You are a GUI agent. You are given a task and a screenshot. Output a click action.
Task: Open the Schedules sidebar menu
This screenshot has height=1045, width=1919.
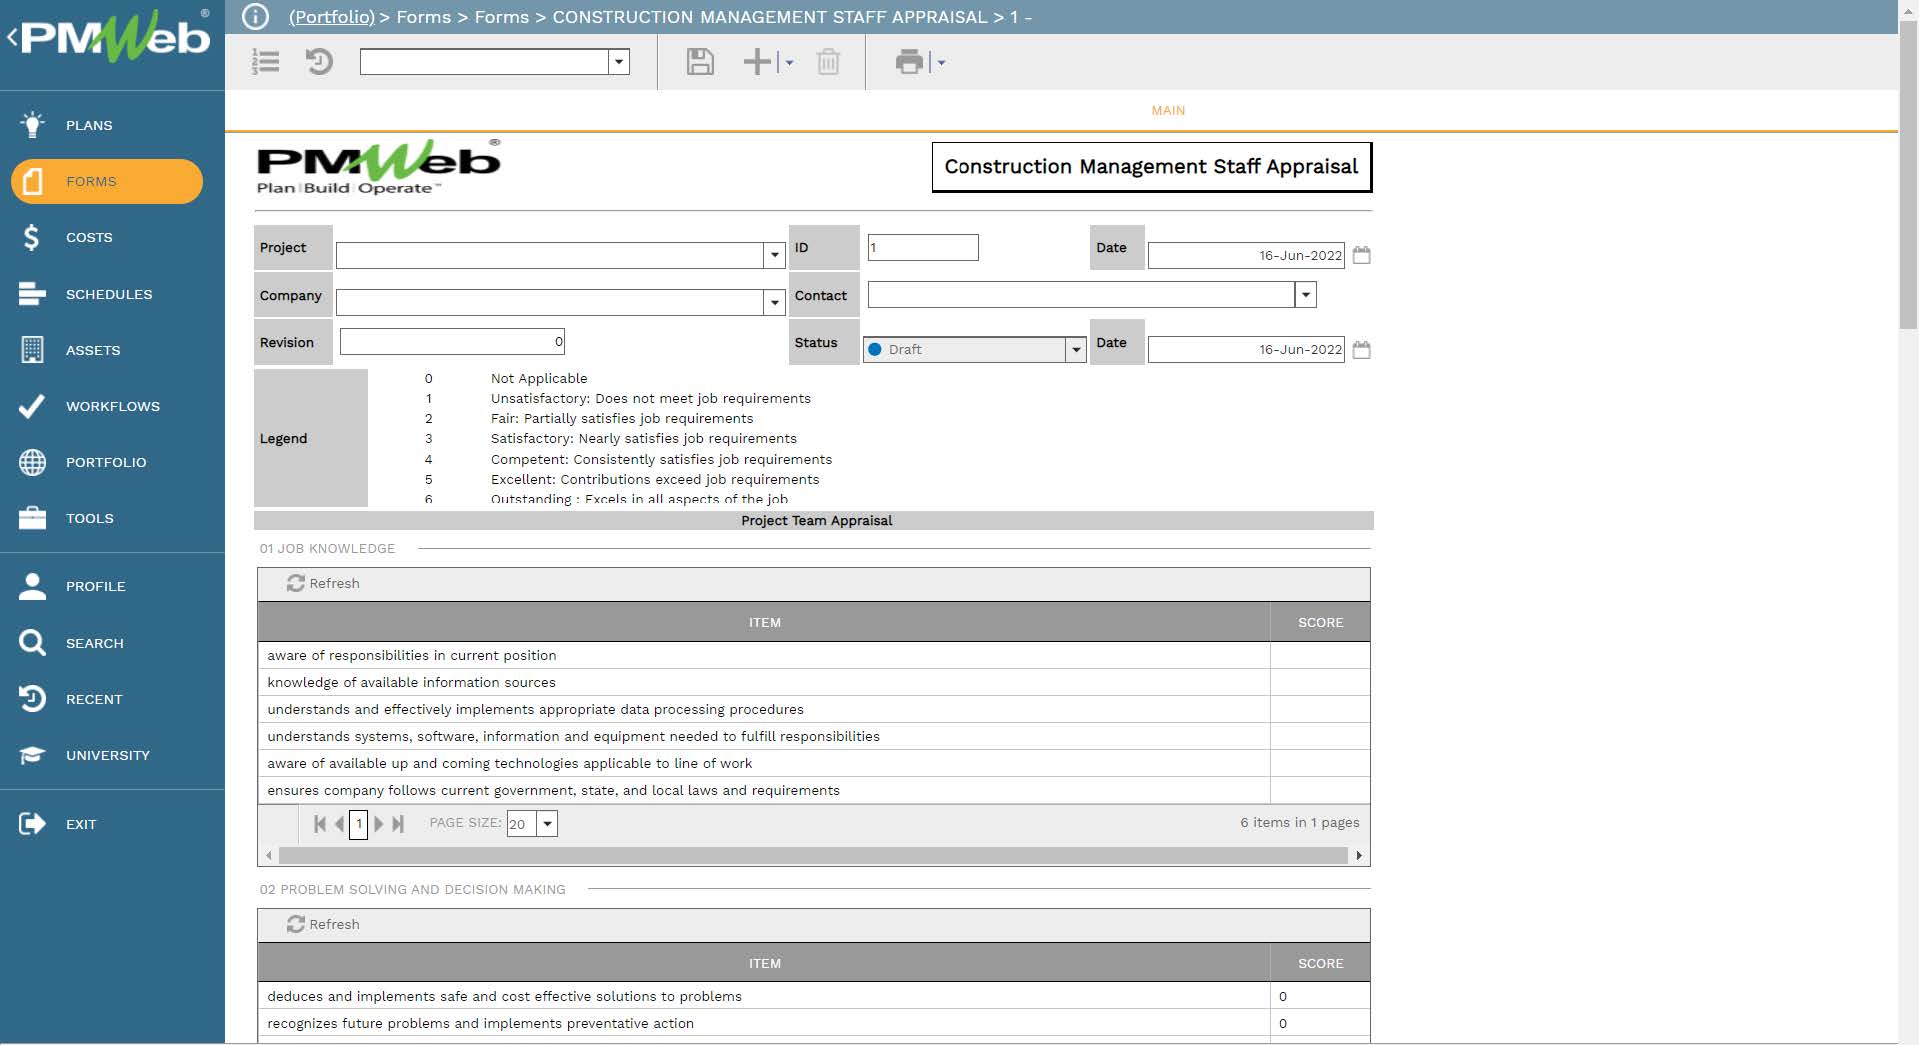[x=108, y=294]
